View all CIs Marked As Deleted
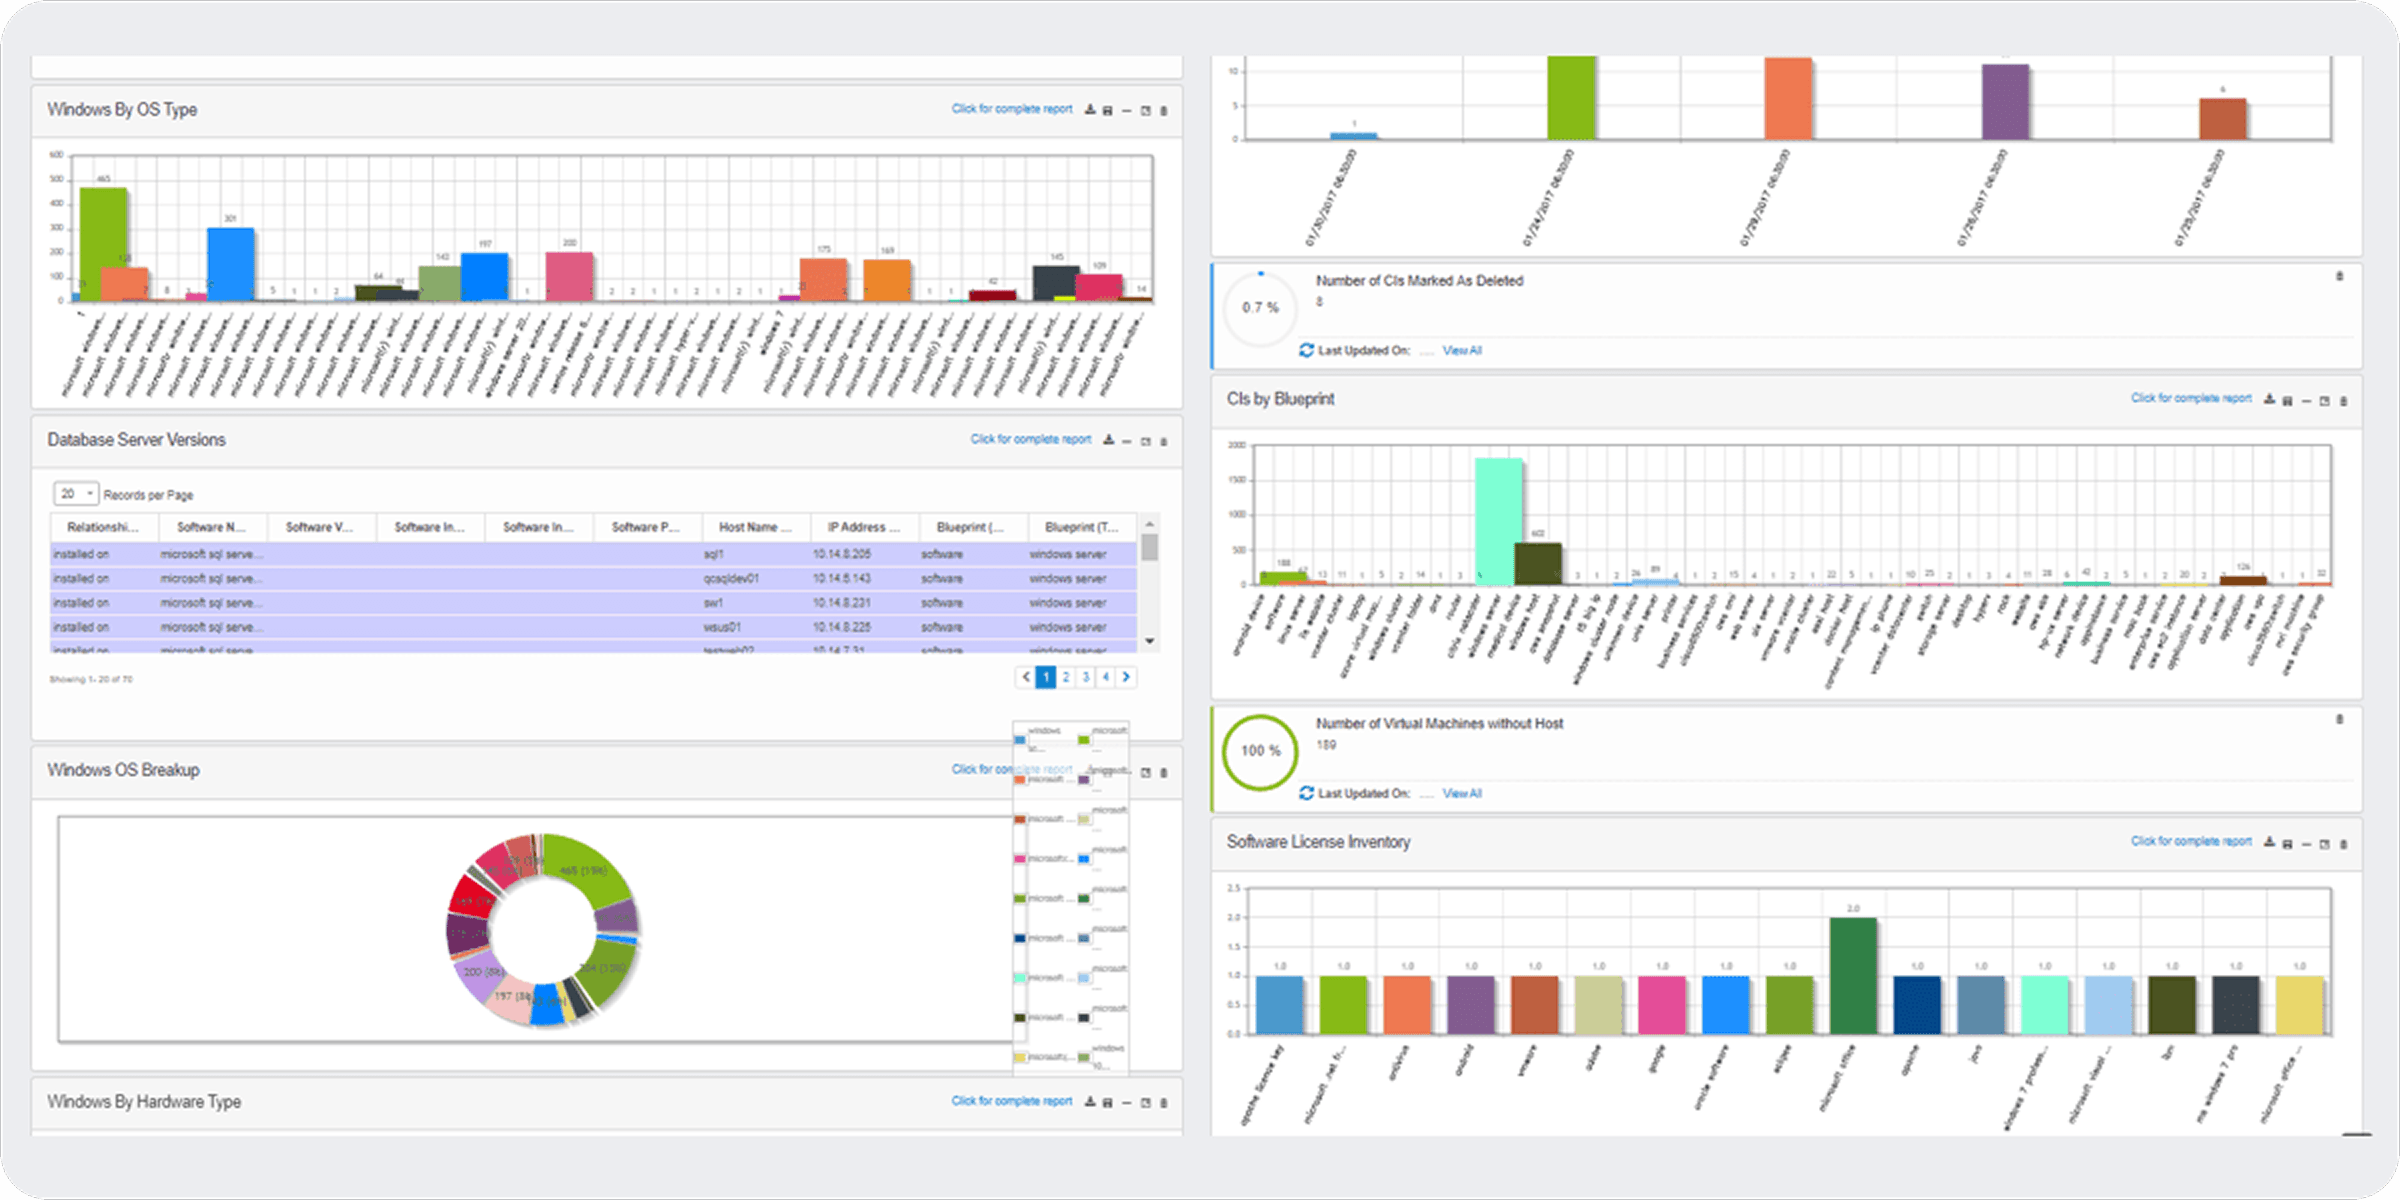The width and height of the screenshot is (2400, 1200). [1462, 351]
